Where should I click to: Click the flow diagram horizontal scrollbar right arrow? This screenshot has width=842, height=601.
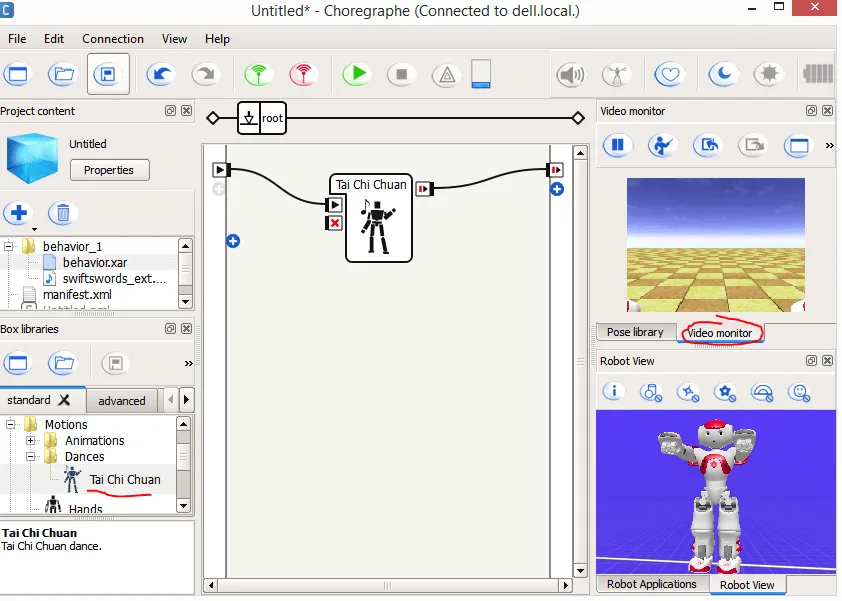coord(565,585)
